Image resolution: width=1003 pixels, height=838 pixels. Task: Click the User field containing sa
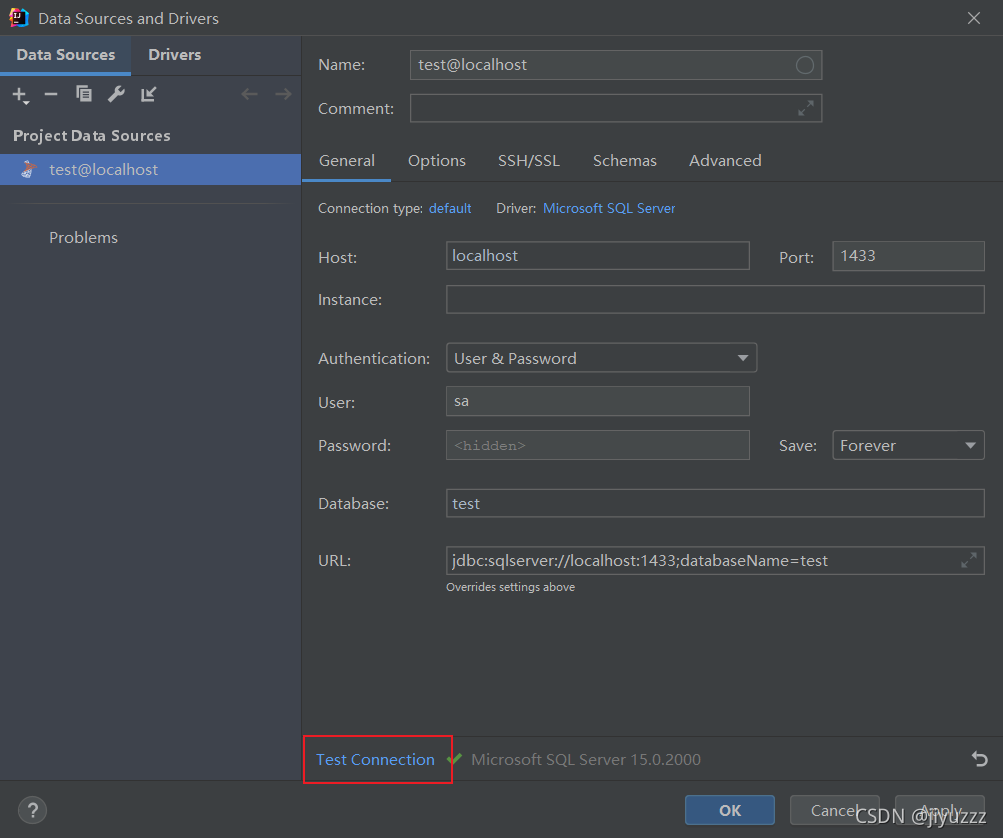pyautogui.click(x=597, y=401)
